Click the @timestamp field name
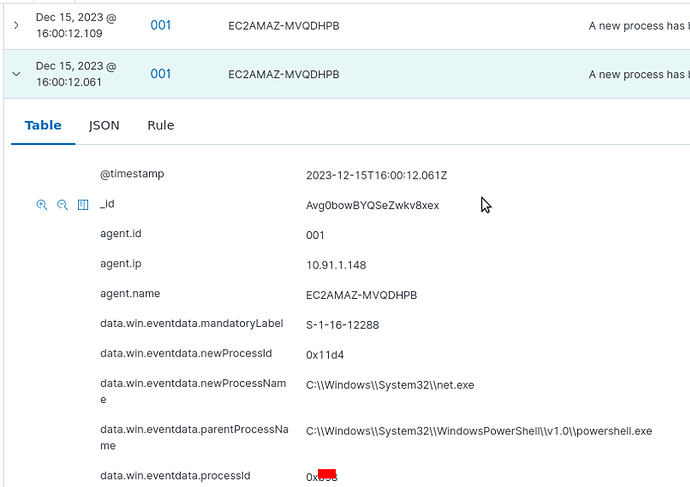This screenshot has height=487, width=690. pos(132,174)
